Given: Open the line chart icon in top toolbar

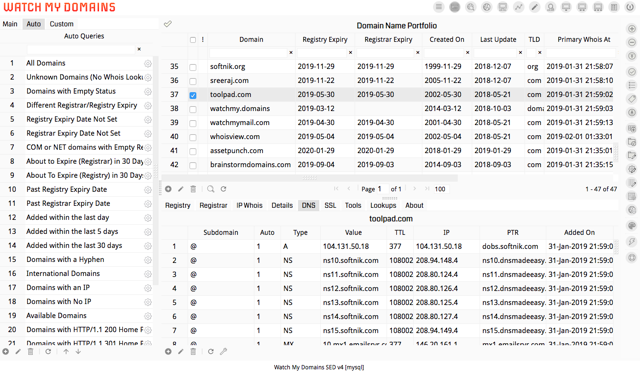Looking at the screenshot, I should coord(518,7).
